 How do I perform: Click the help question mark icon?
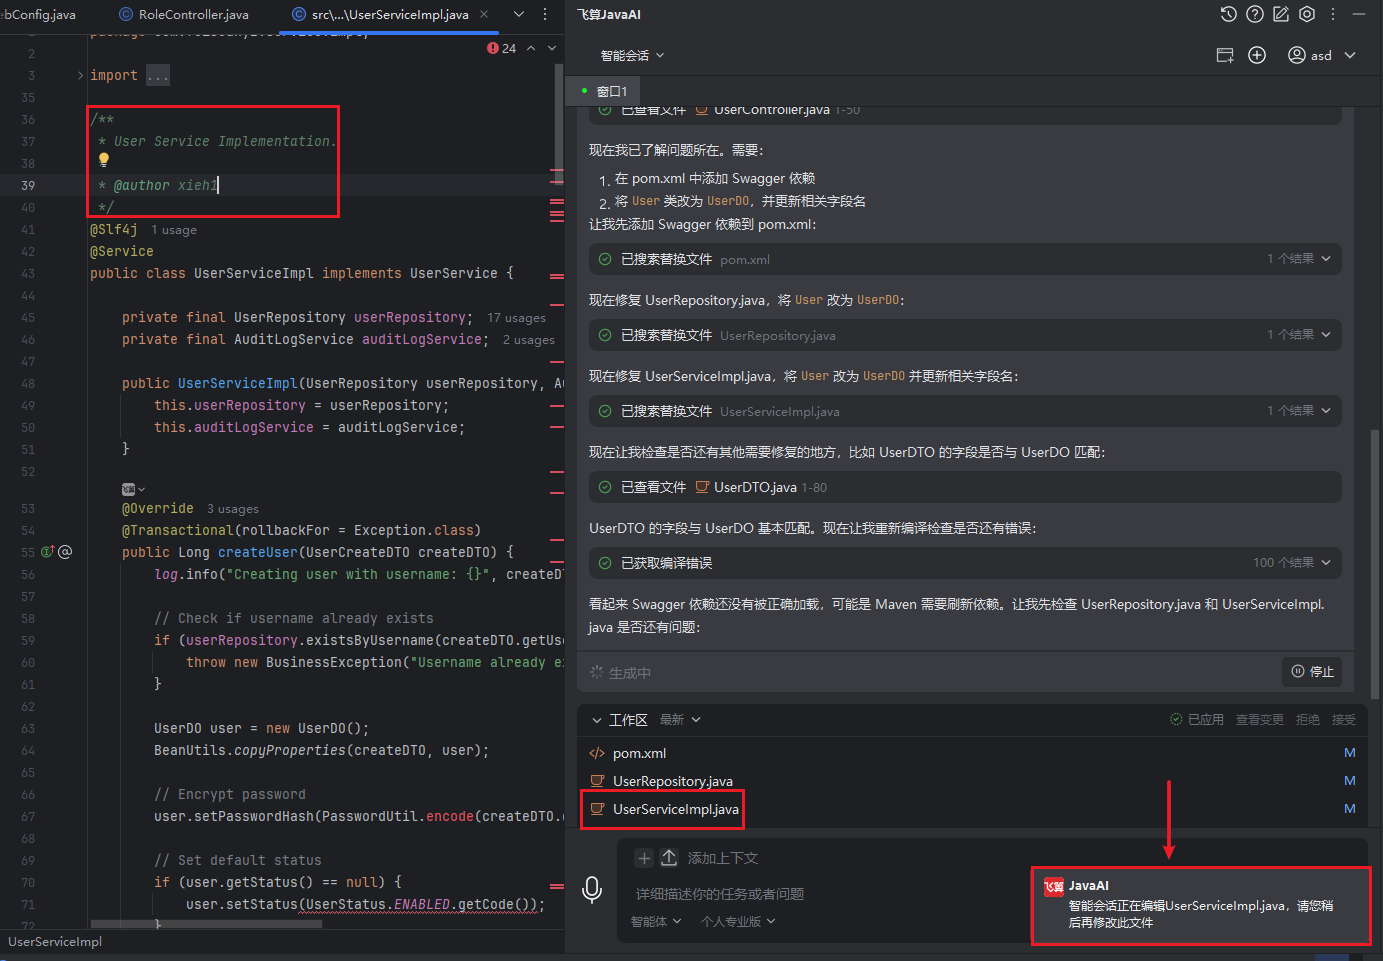pyautogui.click(x=1254, y=14)
